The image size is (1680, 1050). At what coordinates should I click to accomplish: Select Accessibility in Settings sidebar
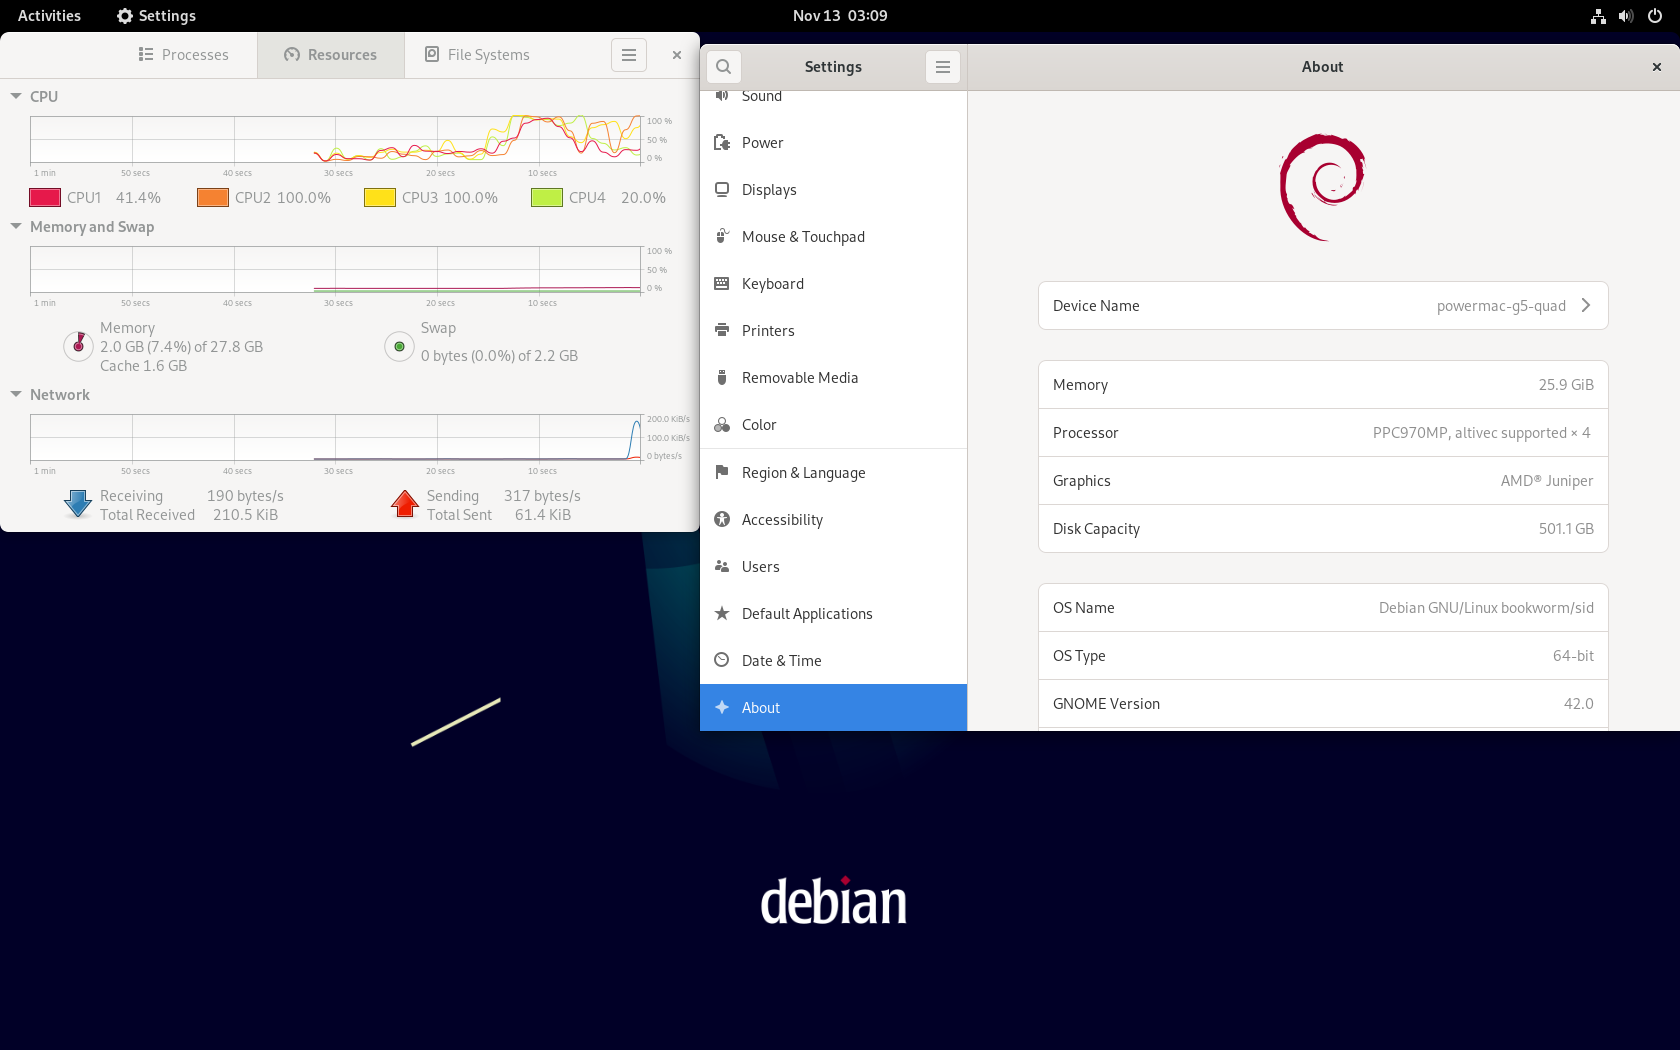(833, 520)
